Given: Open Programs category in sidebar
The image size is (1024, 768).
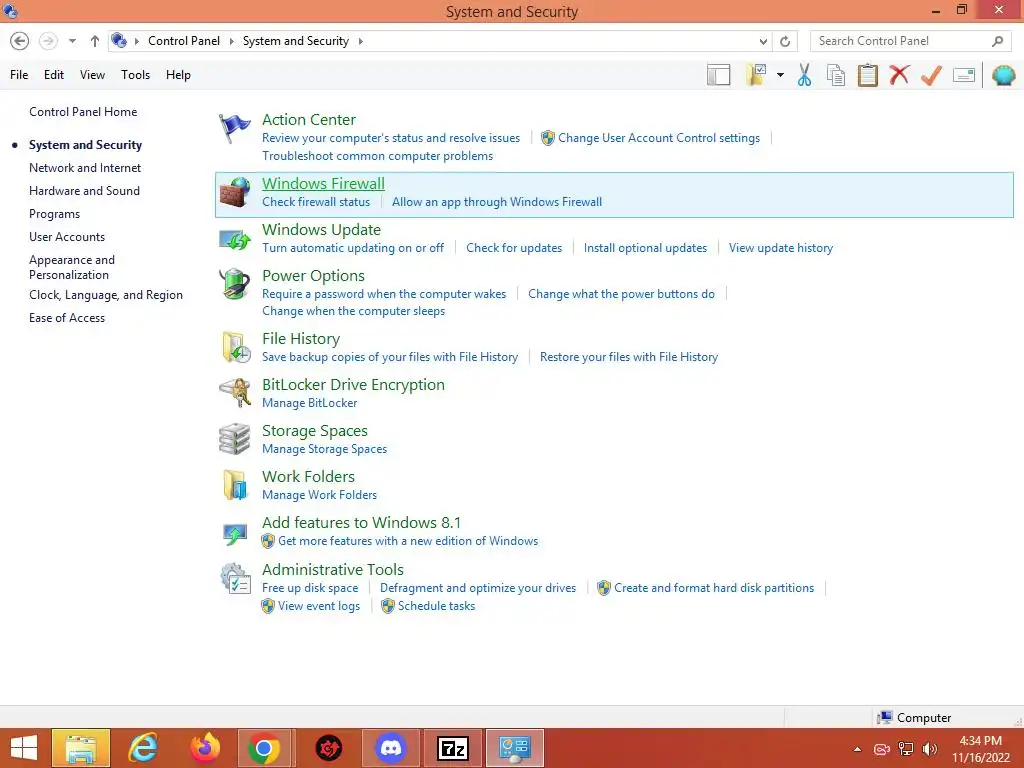Looking at the screenshot, I should [54, 214].
